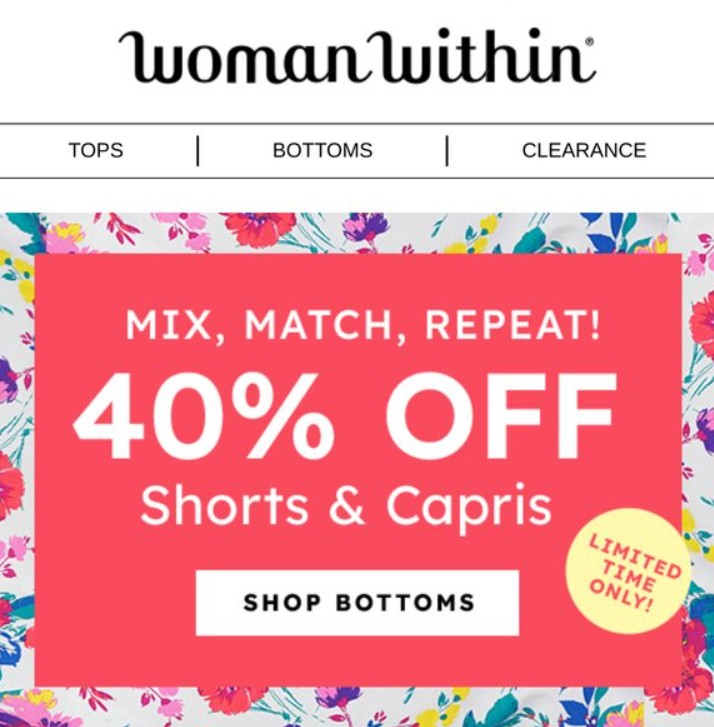714x727 pixels.
Task: Click the floral border left of banner
Action: pos(17,464)
